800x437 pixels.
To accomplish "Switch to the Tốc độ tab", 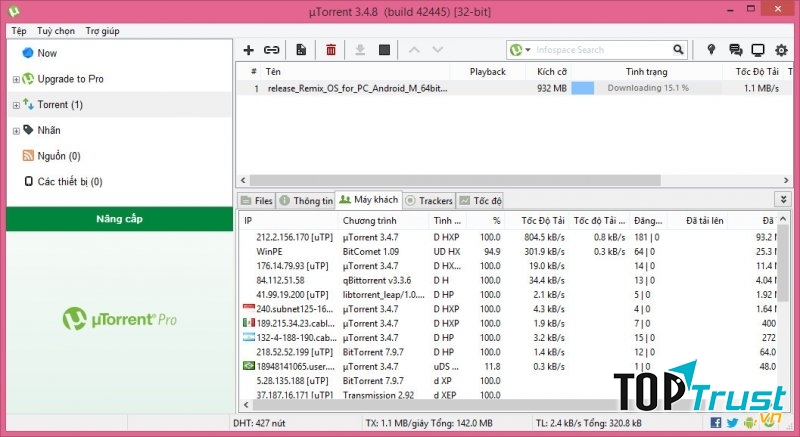I will pos(481,201).
